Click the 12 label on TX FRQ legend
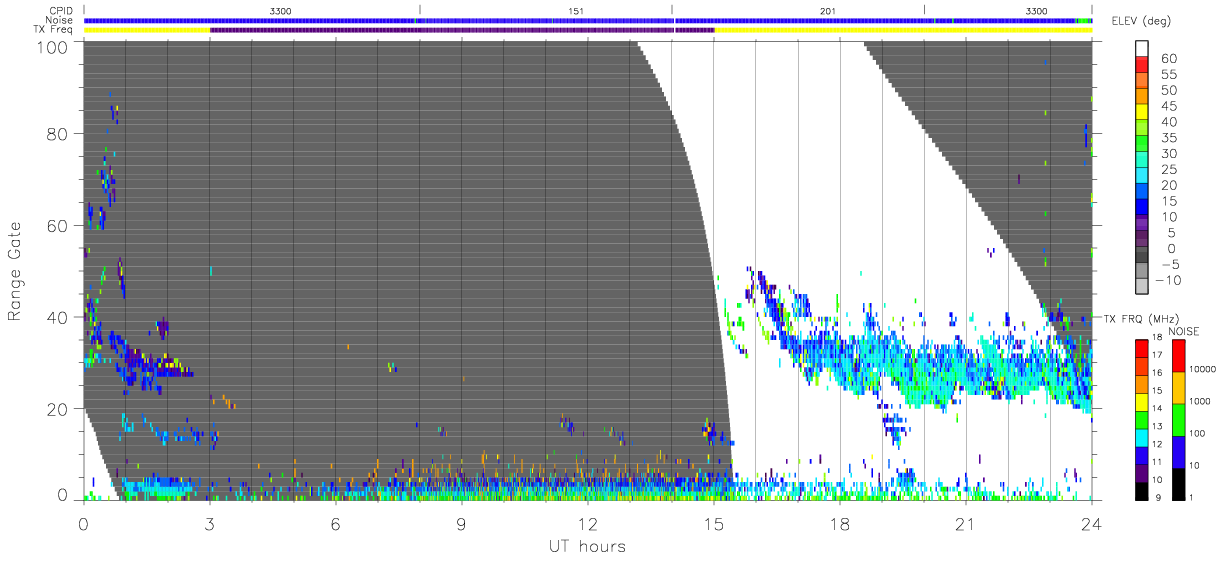 tap(1157, 444)
